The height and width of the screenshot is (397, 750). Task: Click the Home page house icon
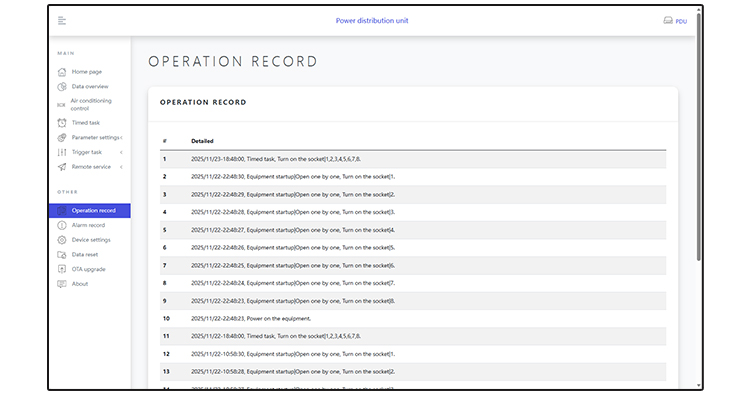click(62, 72)
